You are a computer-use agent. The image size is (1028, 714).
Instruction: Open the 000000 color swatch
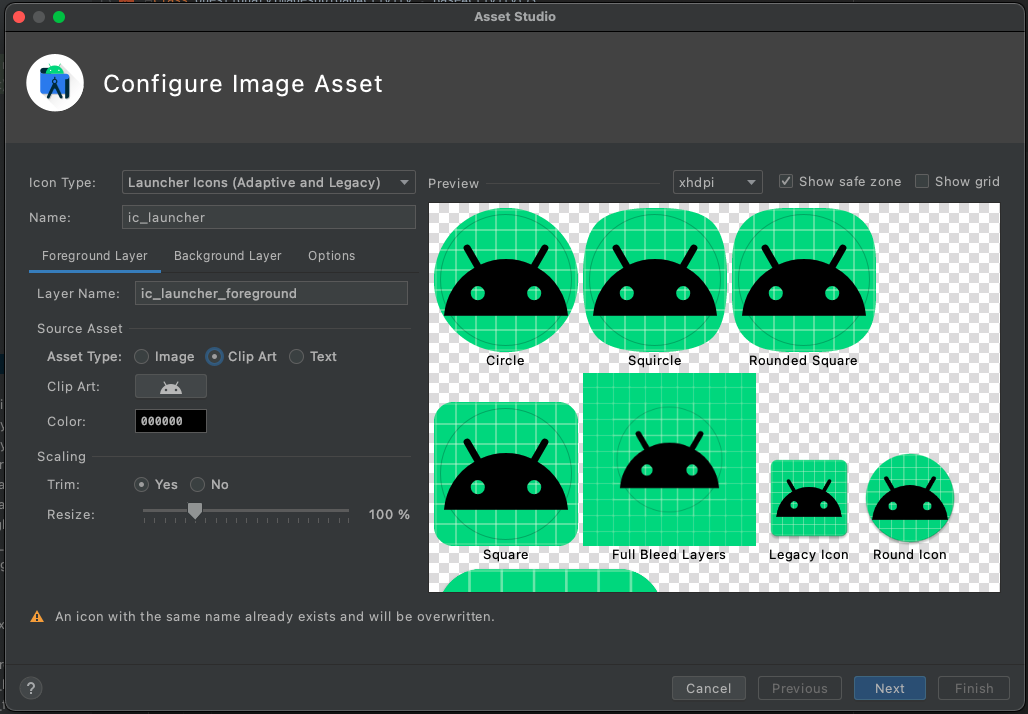click(x=170, y=421)
